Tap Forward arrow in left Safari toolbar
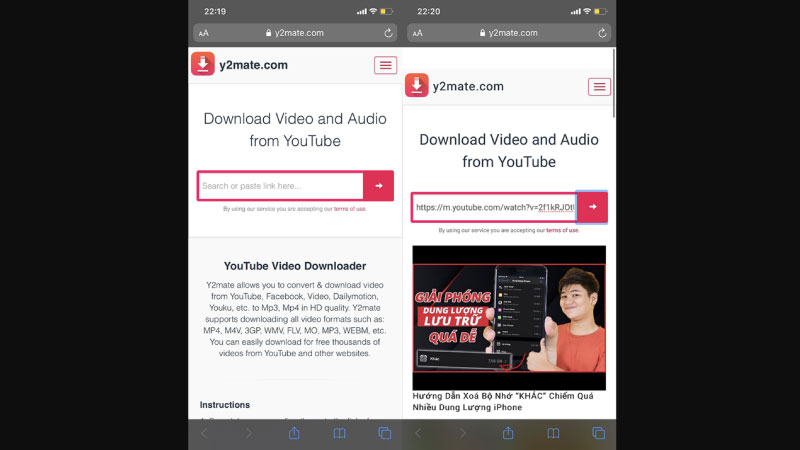 (249, 433)
